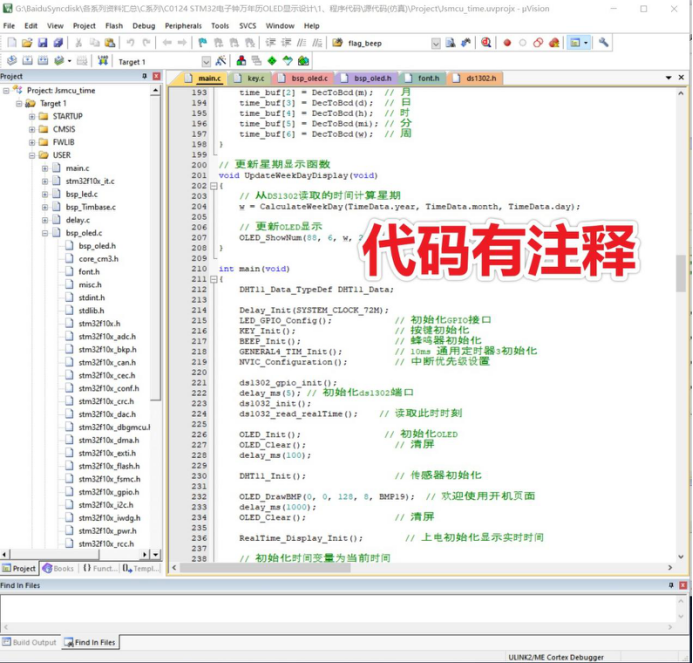Viewport: 693px width, 663px height.
Task: Open batch build dropdown arrow
Action: [69, 61]
